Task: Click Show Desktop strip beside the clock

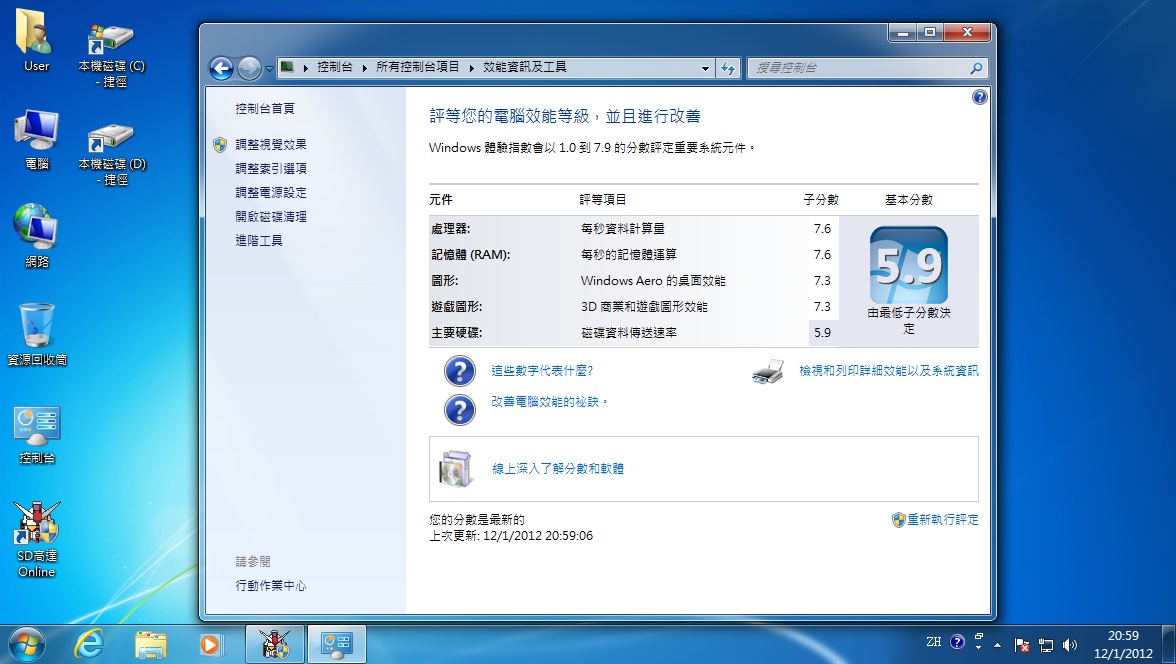Action: tap(1169, 644)
